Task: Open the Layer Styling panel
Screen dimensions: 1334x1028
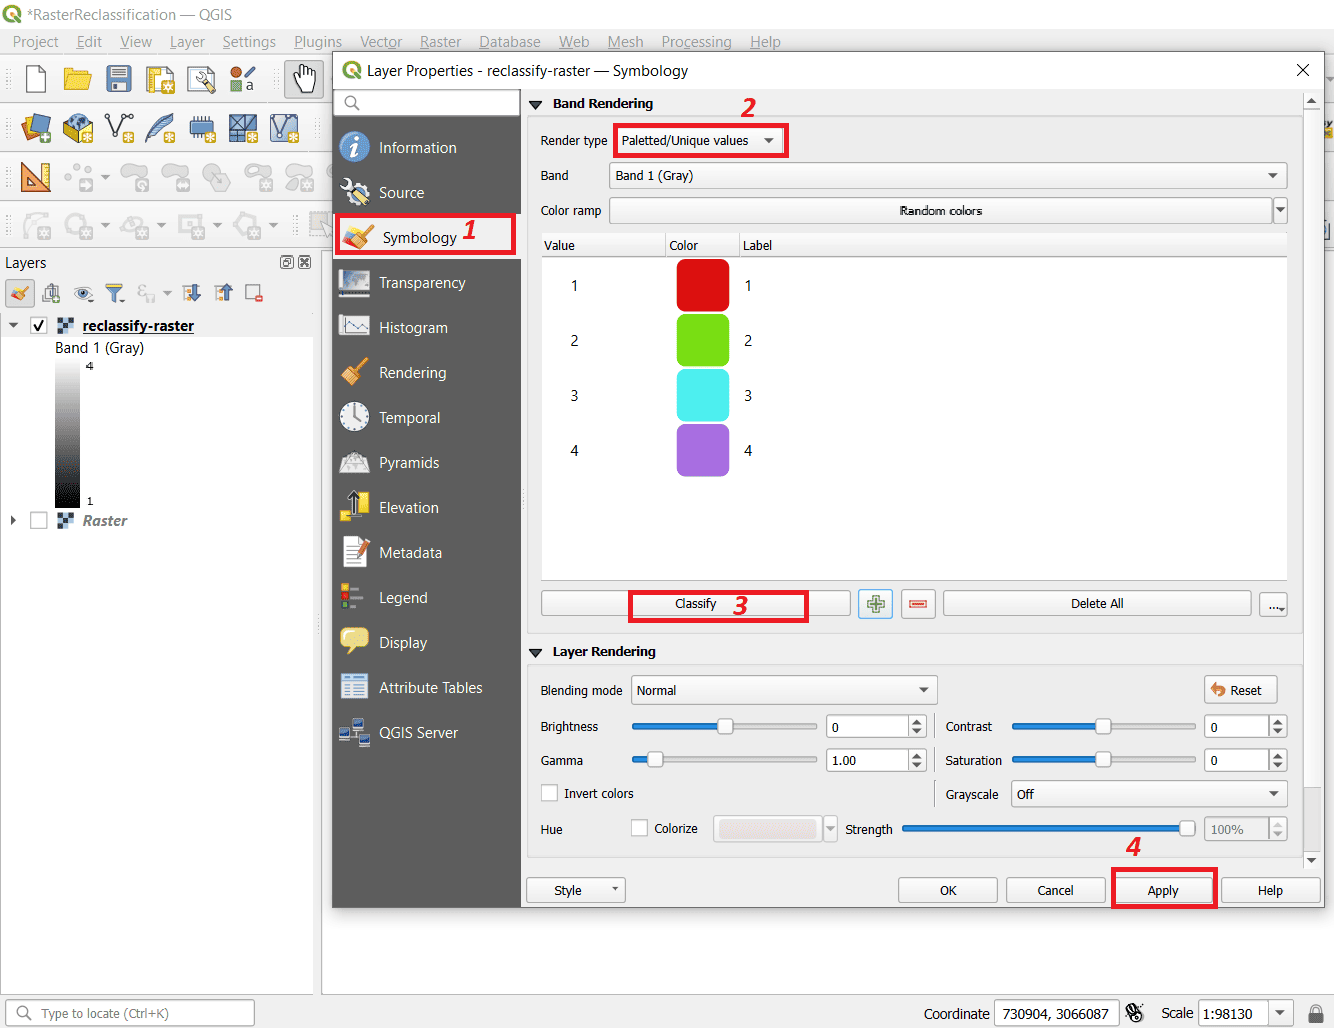Action: point(20,292)
